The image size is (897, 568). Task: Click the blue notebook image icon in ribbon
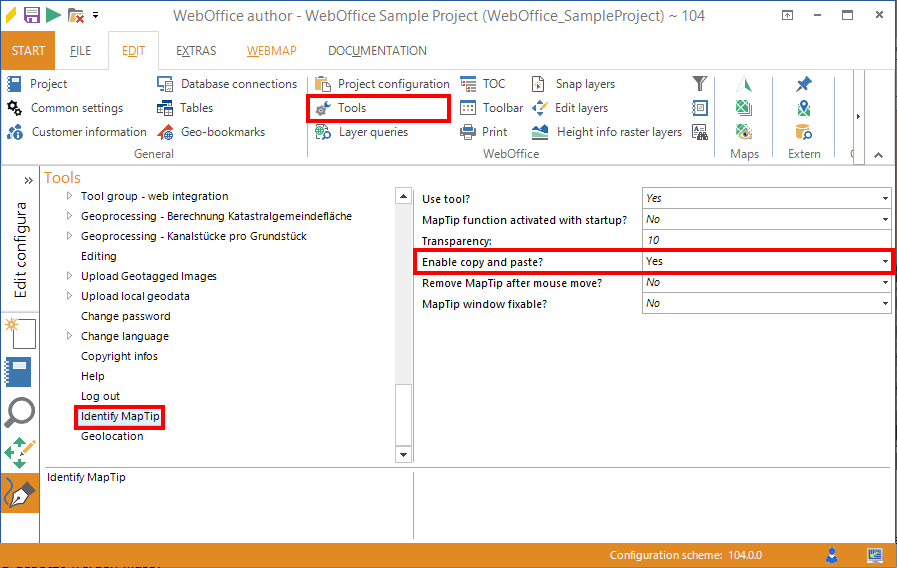click(x=700, y=108)
